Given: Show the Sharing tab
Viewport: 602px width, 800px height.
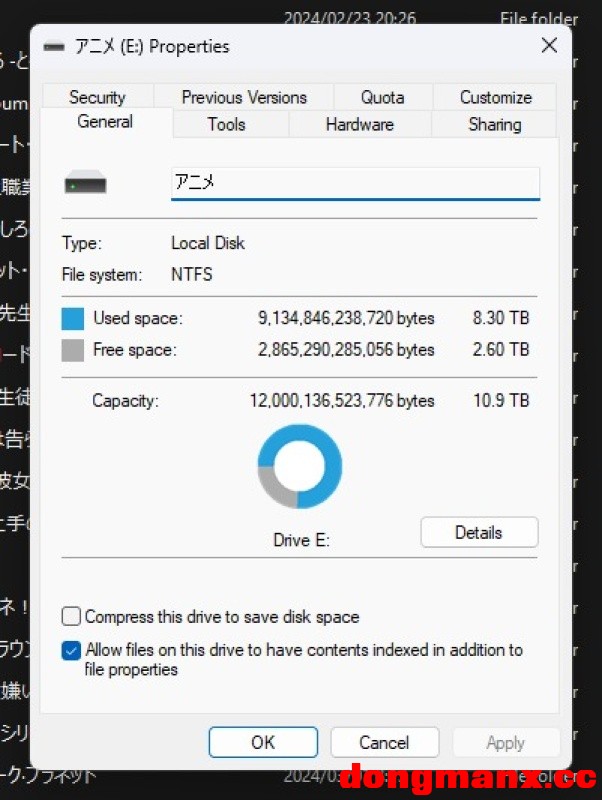Looking at the screenshot, I should tap(494, 124).
